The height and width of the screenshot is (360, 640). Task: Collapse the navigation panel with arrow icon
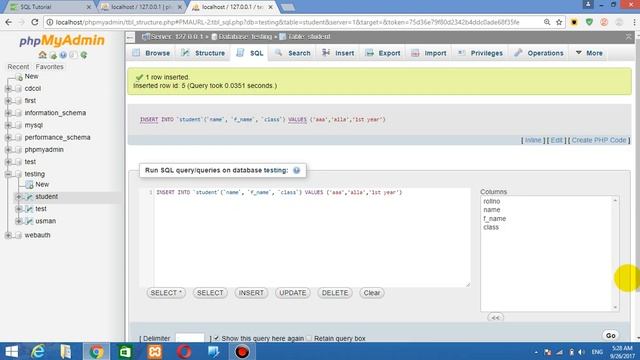[130, 37]
